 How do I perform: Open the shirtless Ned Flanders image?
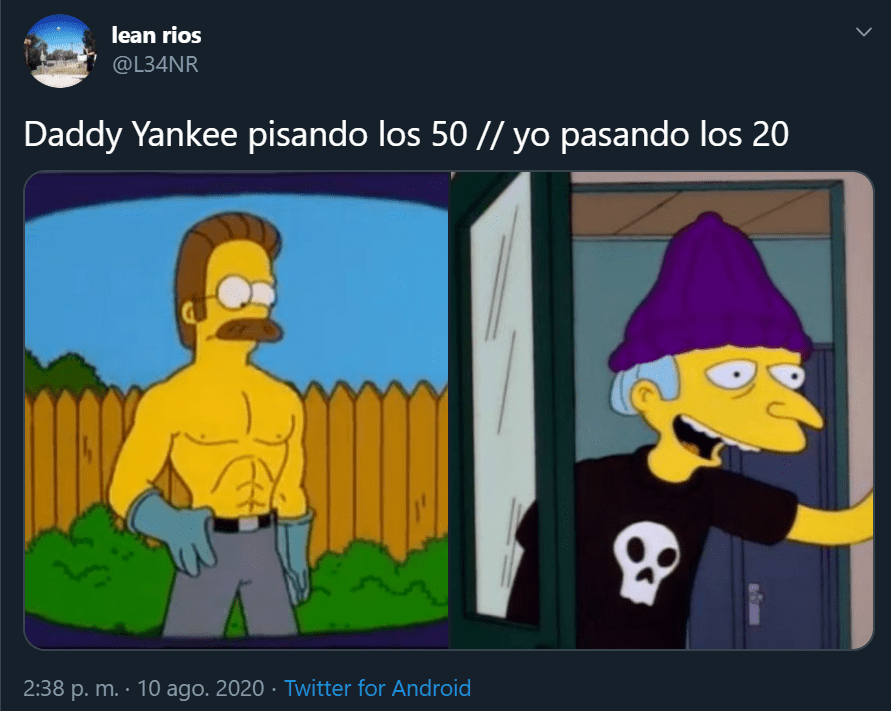236,410
